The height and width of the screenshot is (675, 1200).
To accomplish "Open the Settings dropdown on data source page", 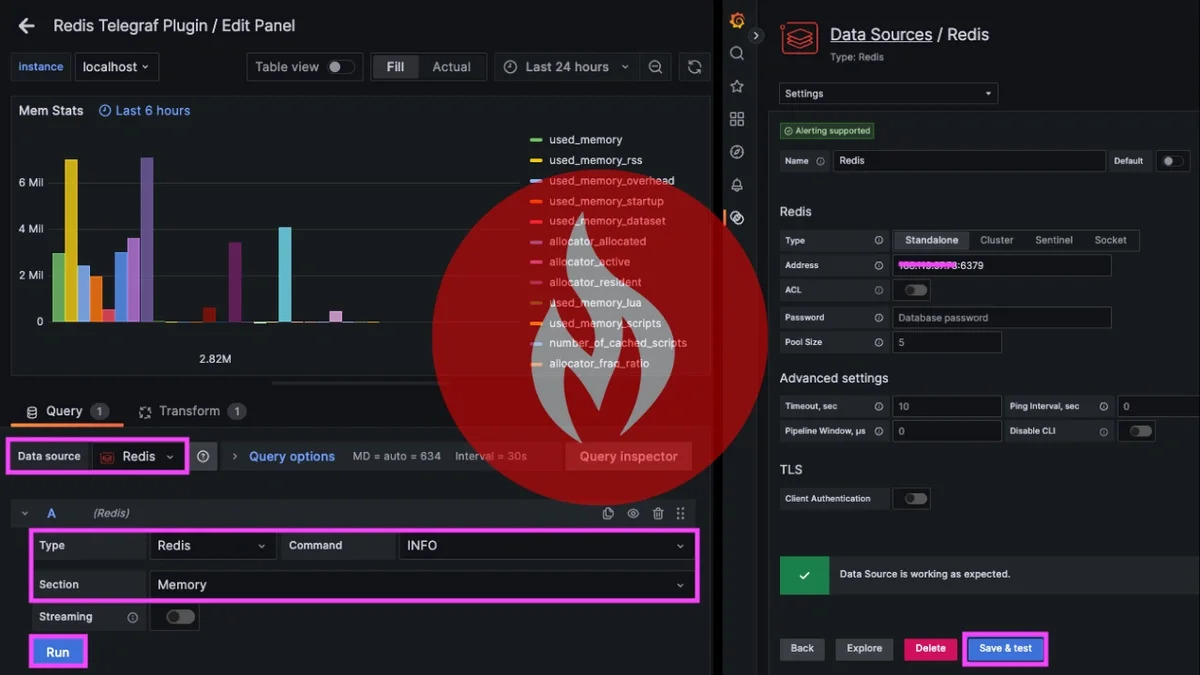I will click(x=888, y=94).
